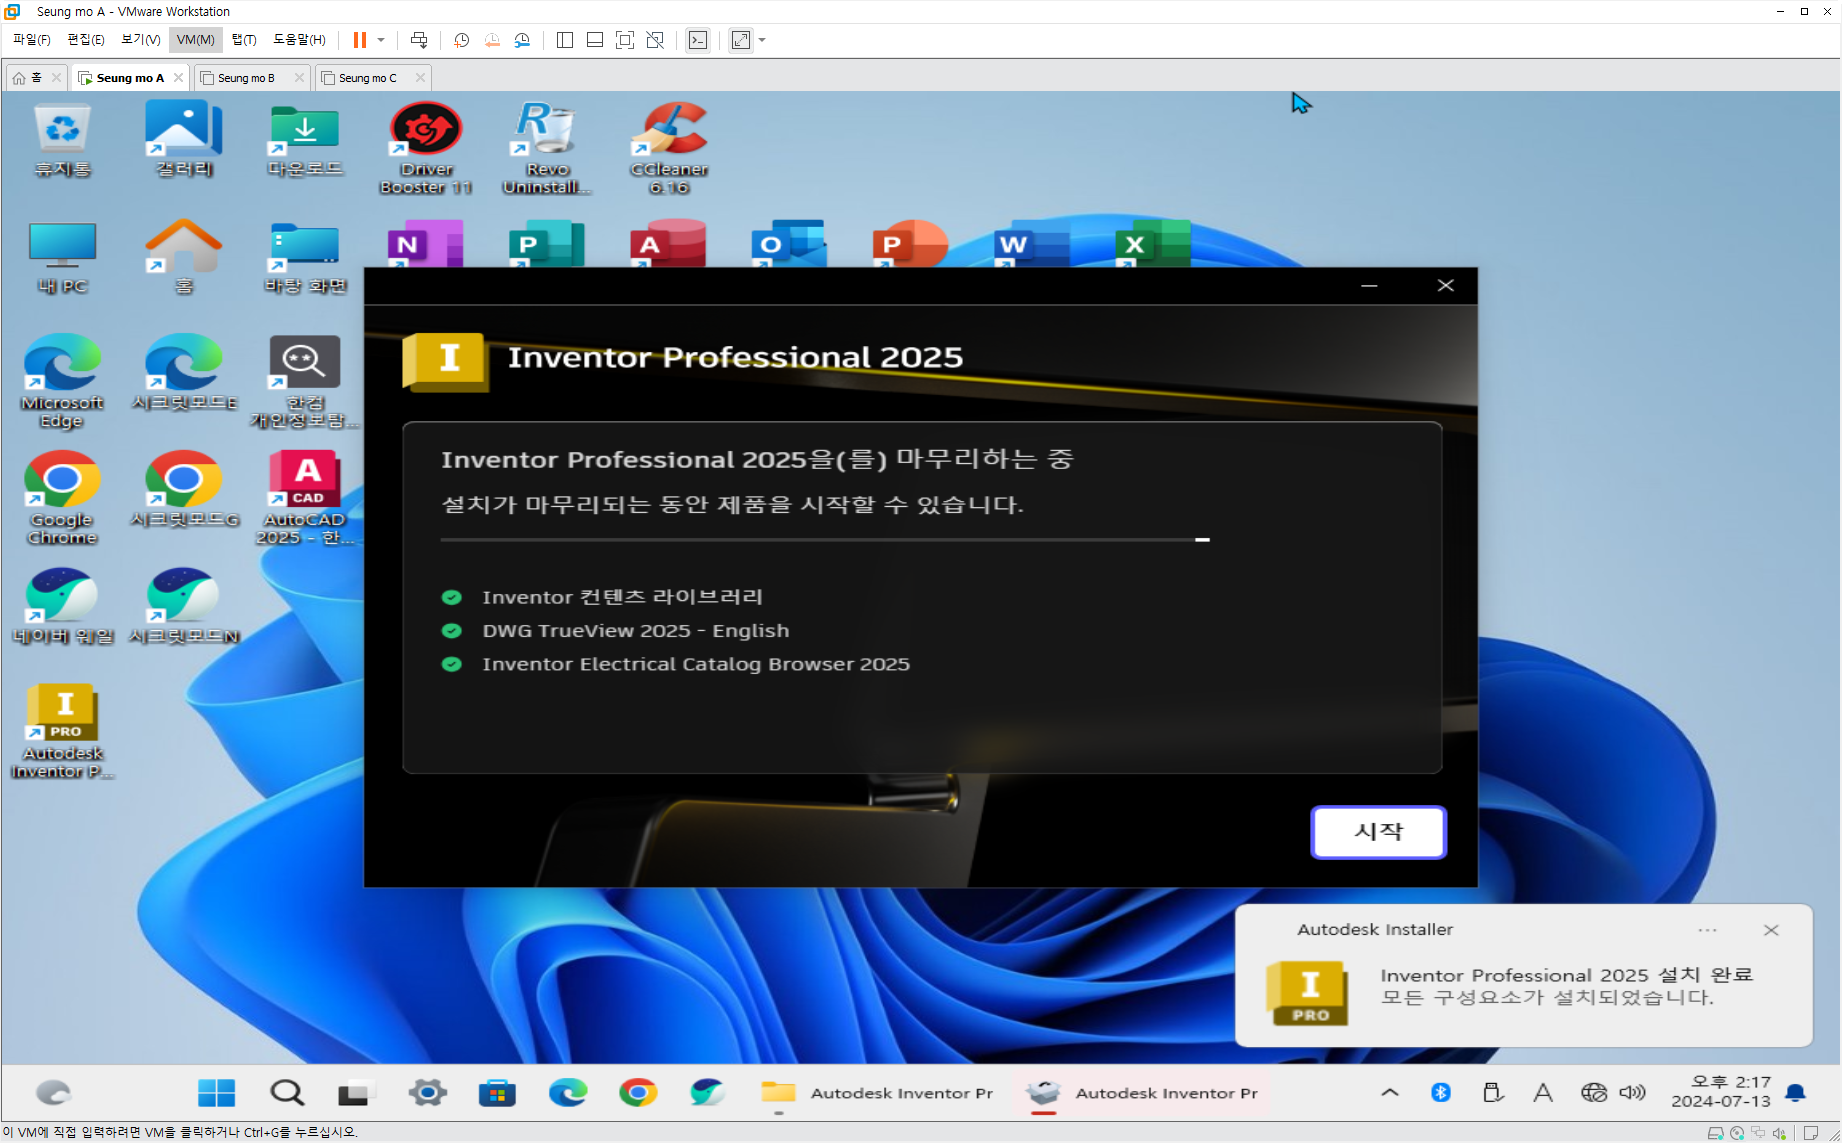Viewport: 1842px width, 1143px height.
Task: Select the Word desktop icon
Action: [1032, 243]
